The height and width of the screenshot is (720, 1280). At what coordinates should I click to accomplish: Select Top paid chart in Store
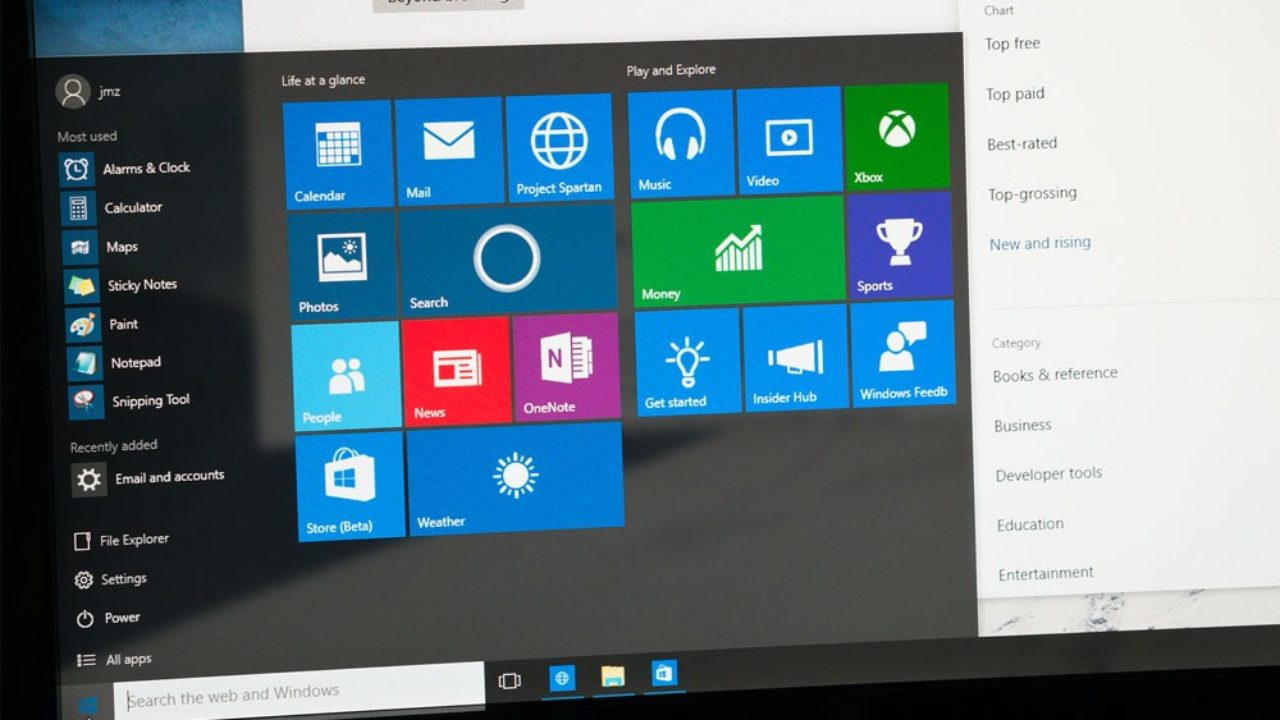coord(1015,94)
